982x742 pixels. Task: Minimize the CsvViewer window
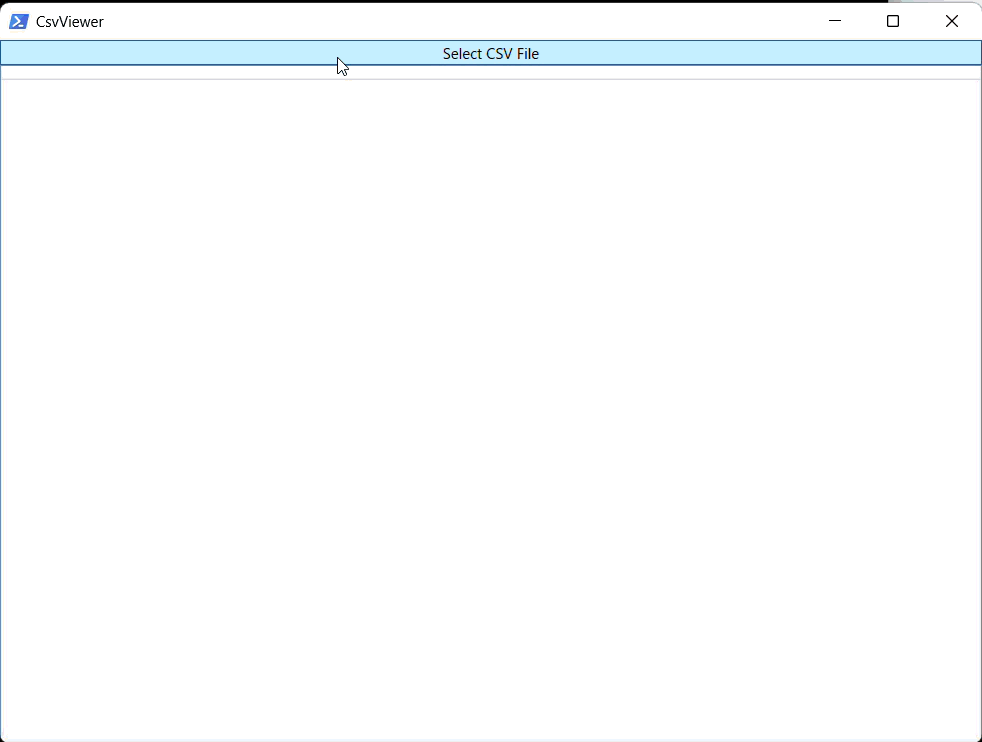click(835, 21)
